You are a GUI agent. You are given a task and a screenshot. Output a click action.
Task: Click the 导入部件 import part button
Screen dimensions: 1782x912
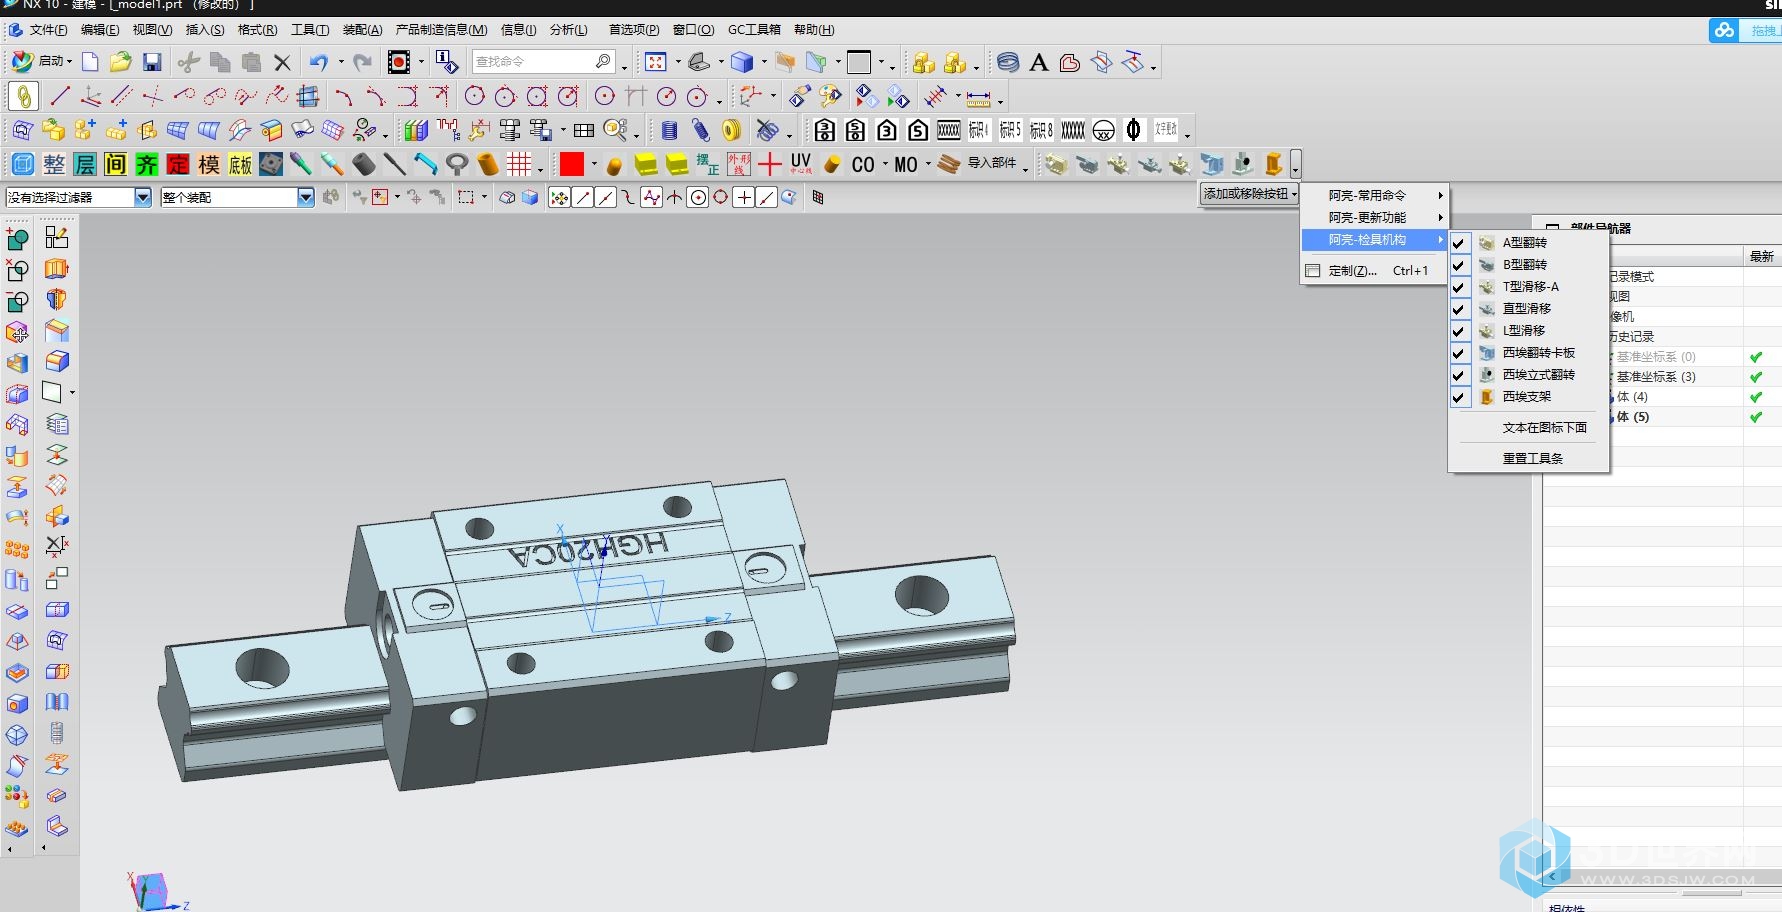pos(979,164)
